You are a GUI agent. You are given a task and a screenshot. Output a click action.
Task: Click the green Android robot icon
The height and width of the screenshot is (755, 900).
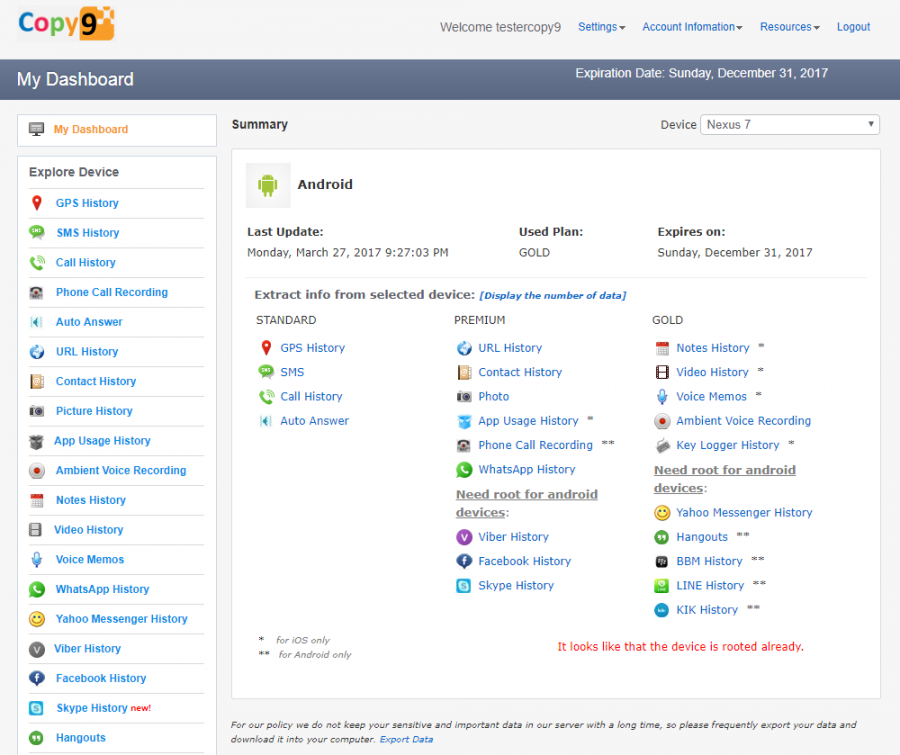pos(267,185)
